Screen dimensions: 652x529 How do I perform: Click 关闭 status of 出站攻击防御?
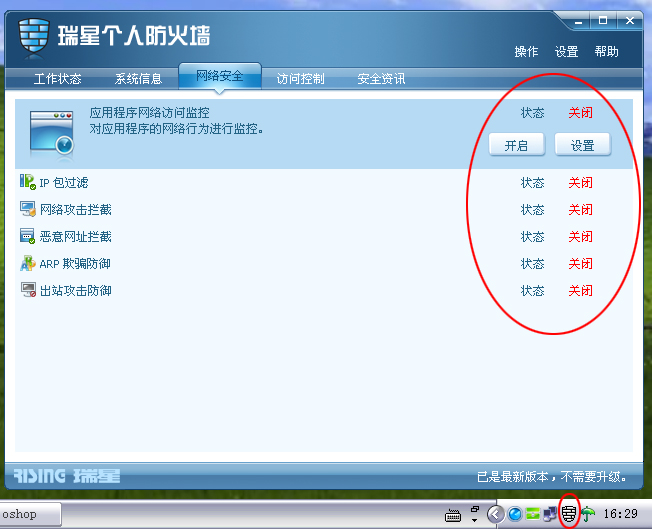[x=580, y=291]
